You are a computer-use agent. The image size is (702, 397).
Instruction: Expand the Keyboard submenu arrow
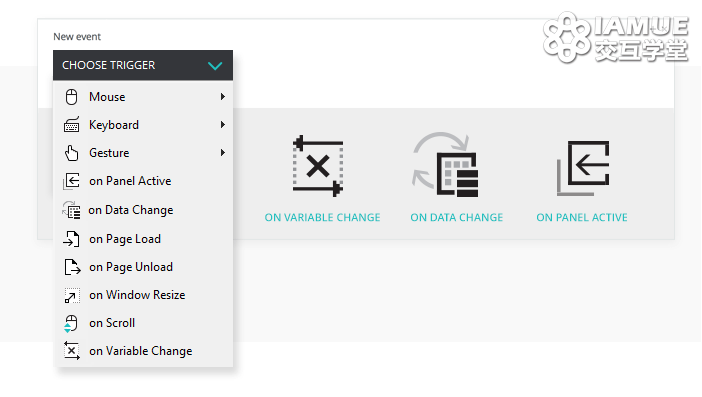coord(223,125)
